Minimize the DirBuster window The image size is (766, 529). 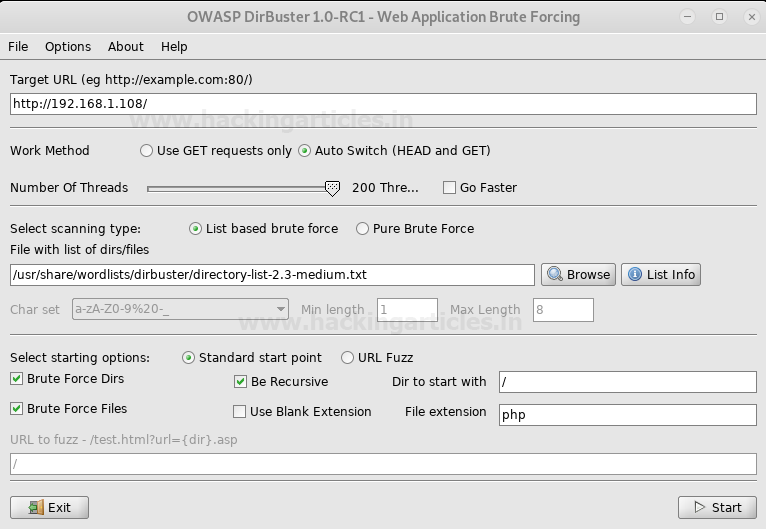coord(687,17)
